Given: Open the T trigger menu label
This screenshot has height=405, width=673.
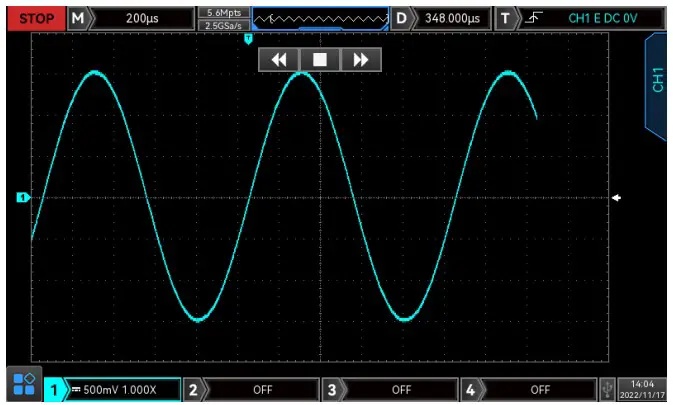Looking at the screenshot, I should click(x=505, y=18).
